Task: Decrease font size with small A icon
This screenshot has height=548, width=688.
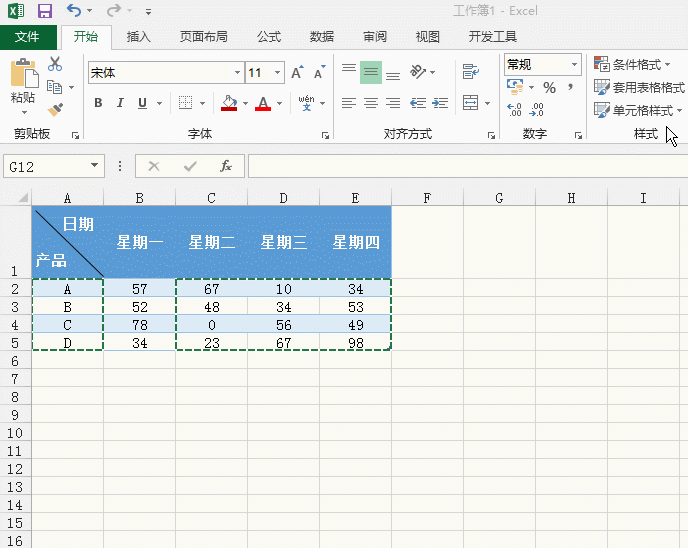Action: 320,72
